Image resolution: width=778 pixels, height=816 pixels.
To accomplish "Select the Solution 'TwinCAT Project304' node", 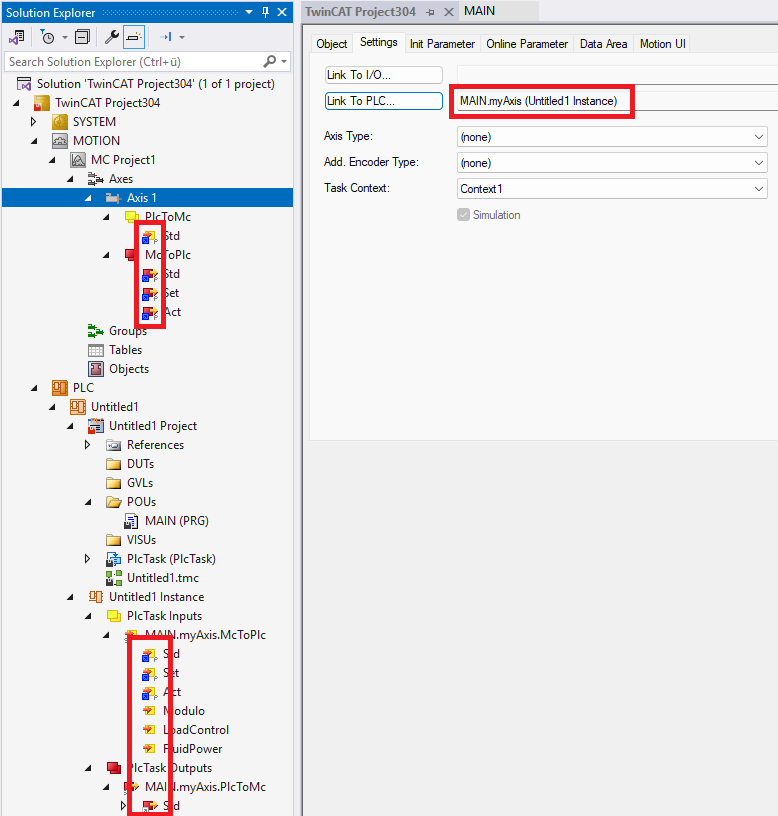I will click(x=156, y=84).
